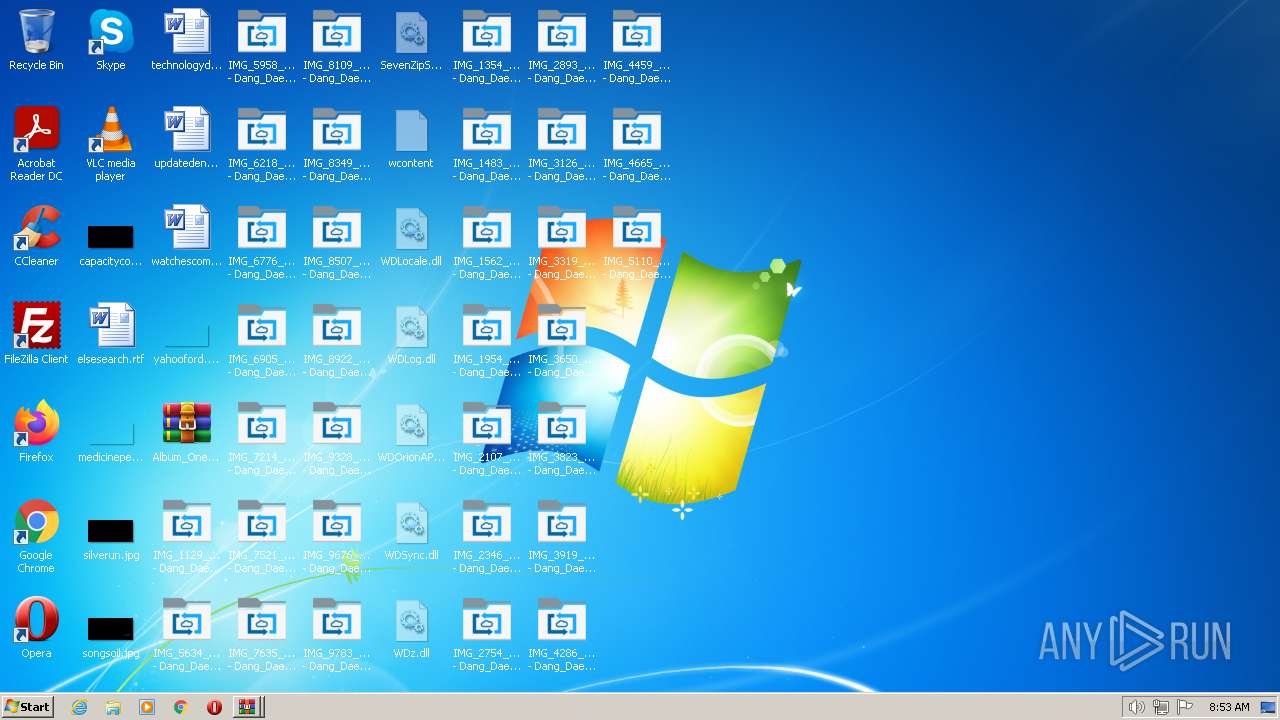Select the technologyd Word document
Image resolution: width=1280 pixels, height=720 pixels.
(186, 40)
